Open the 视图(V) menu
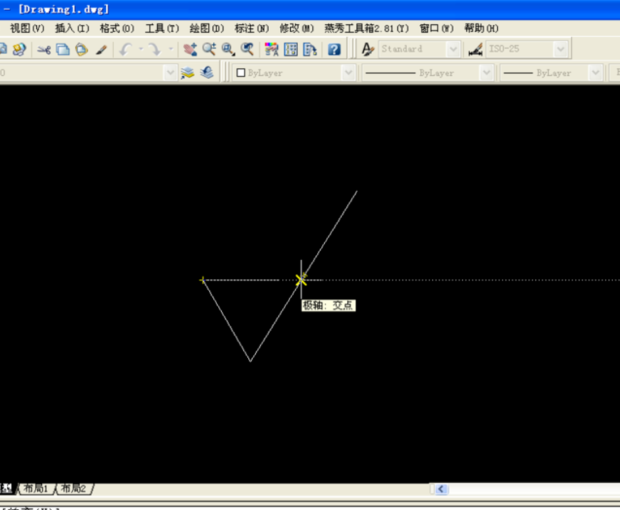The height and width of the screenshot is (510, 620). [x=27, y=28]
